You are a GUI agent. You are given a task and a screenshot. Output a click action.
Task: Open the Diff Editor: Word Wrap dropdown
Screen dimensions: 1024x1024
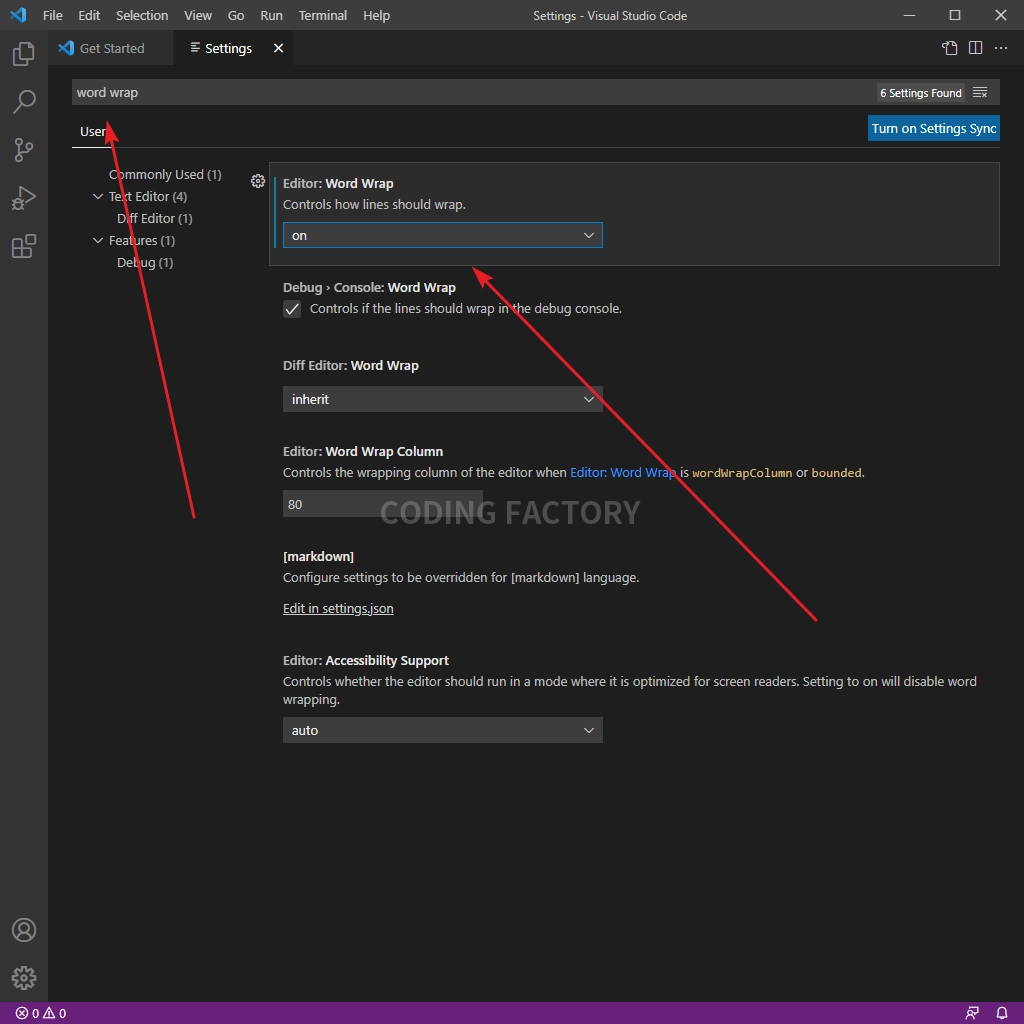point(443,399)
